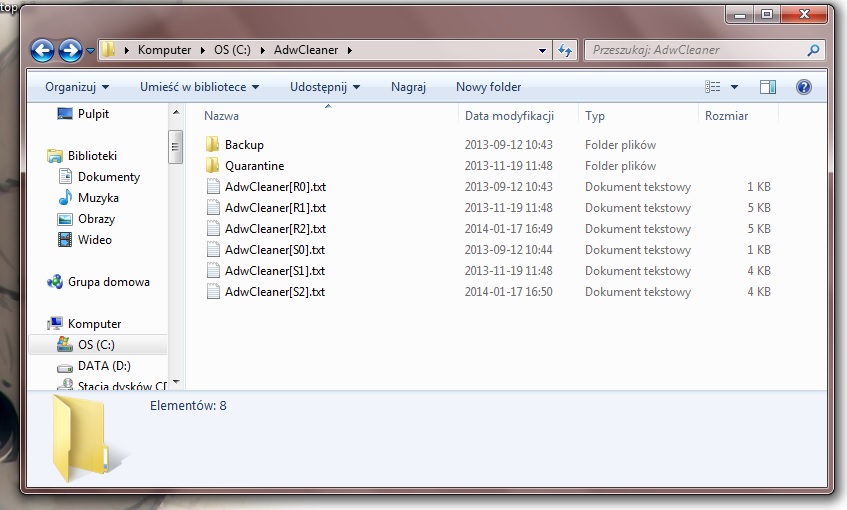Select the Quarantine folder icon

tap(212, 165)
